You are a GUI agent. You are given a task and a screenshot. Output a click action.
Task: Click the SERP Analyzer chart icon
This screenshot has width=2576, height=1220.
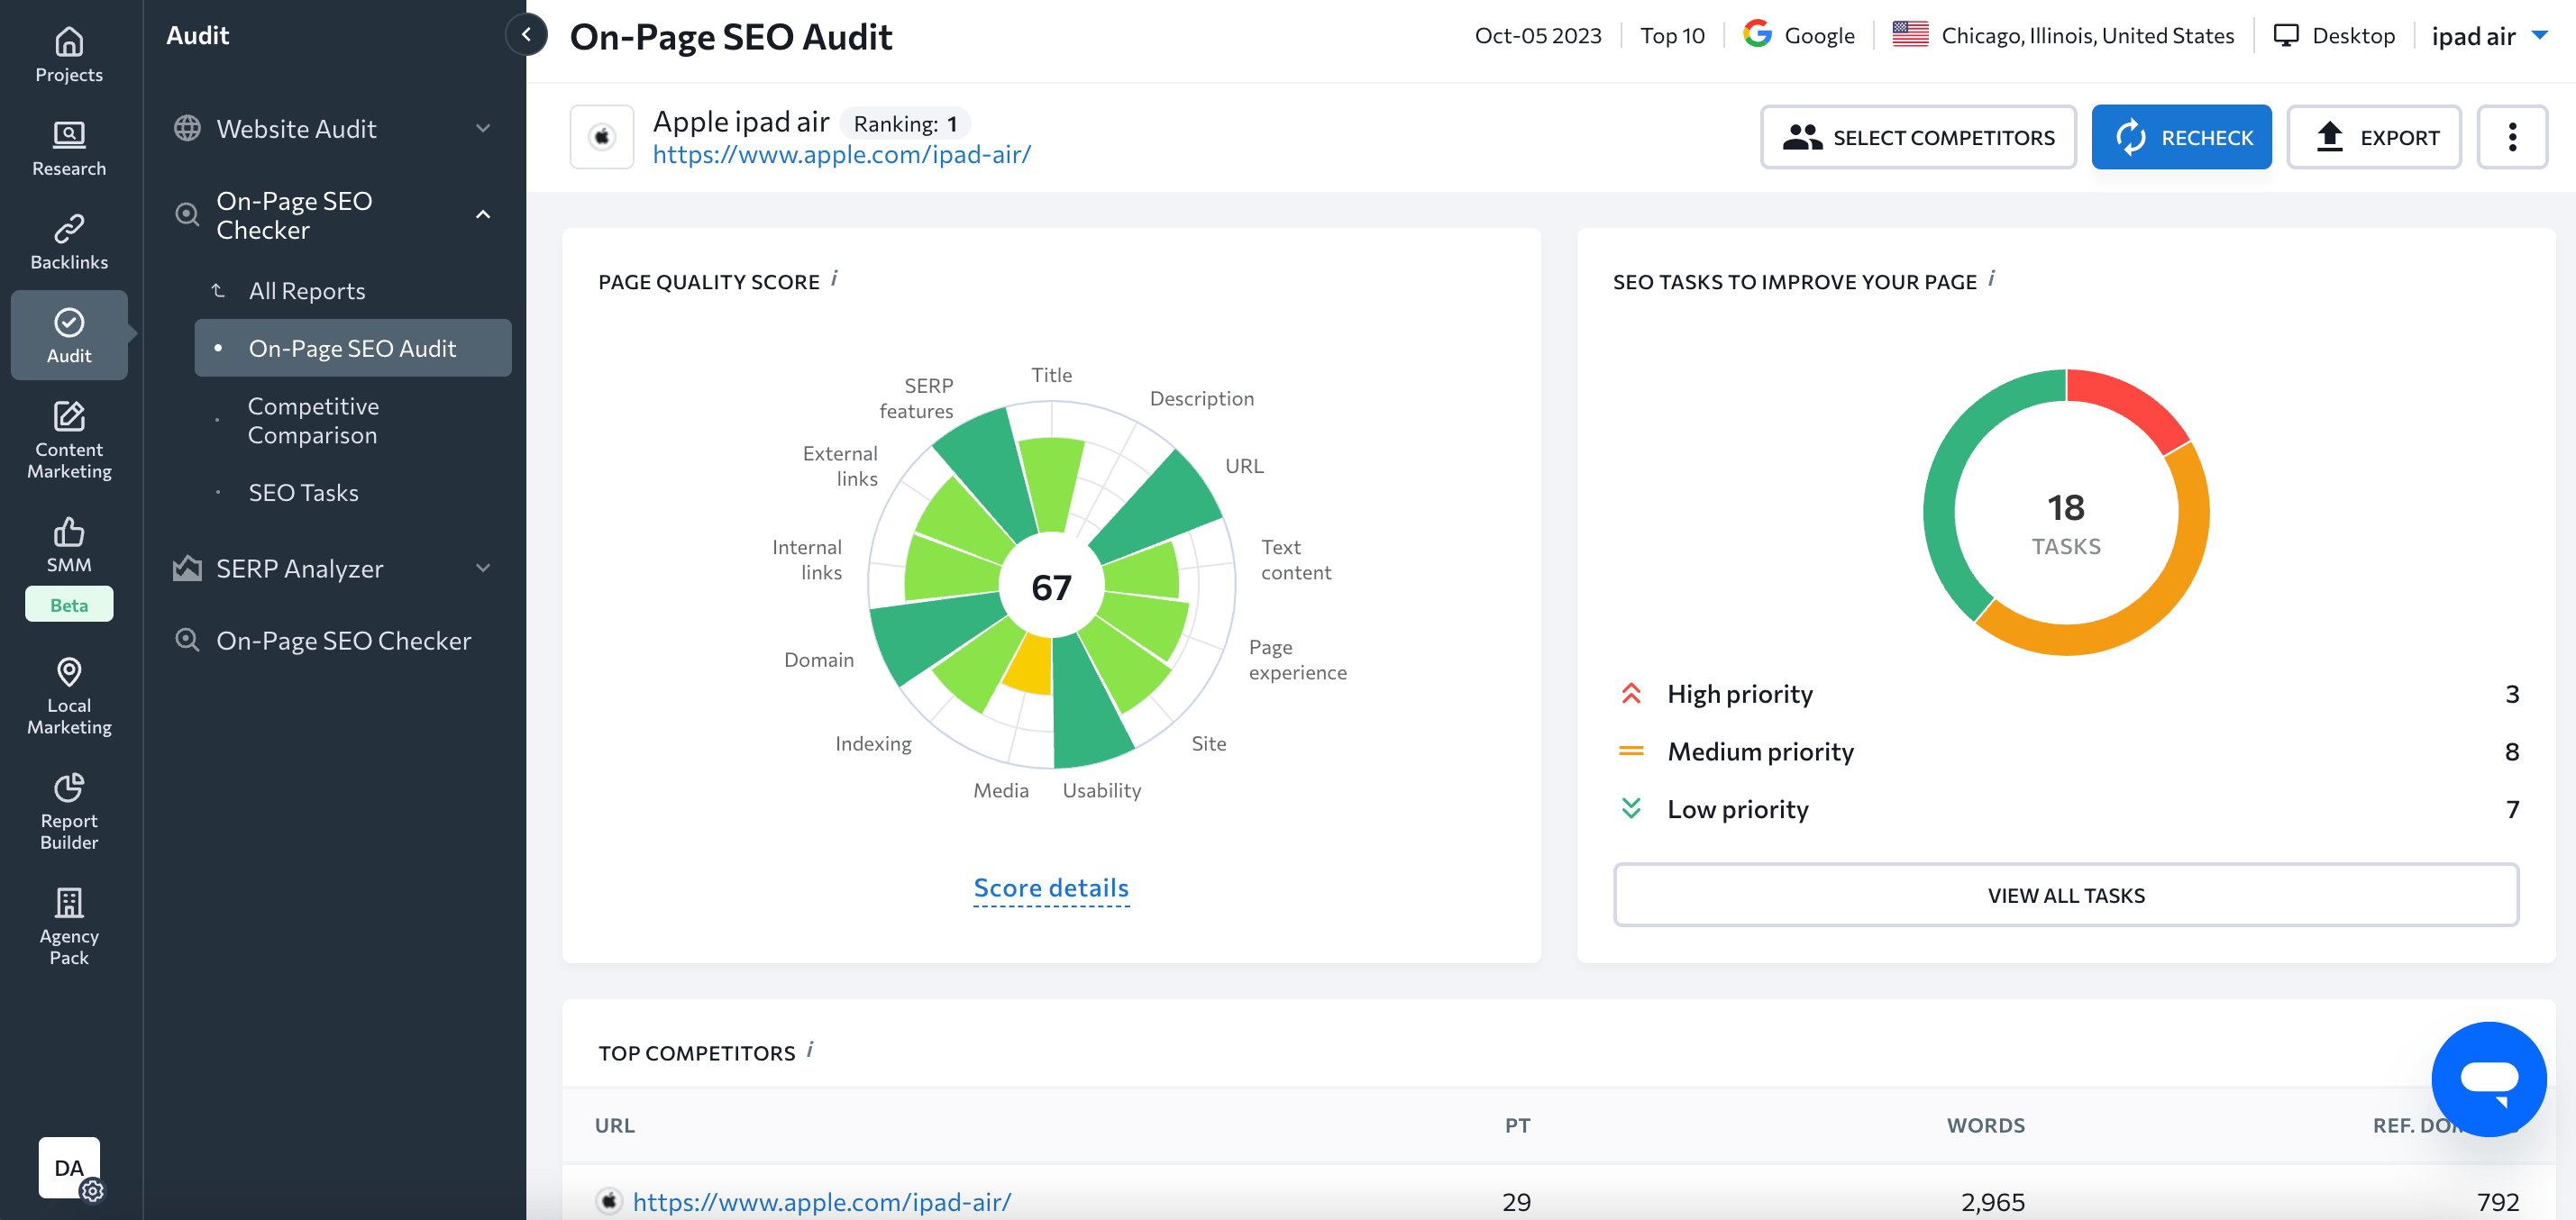[187, 569]
